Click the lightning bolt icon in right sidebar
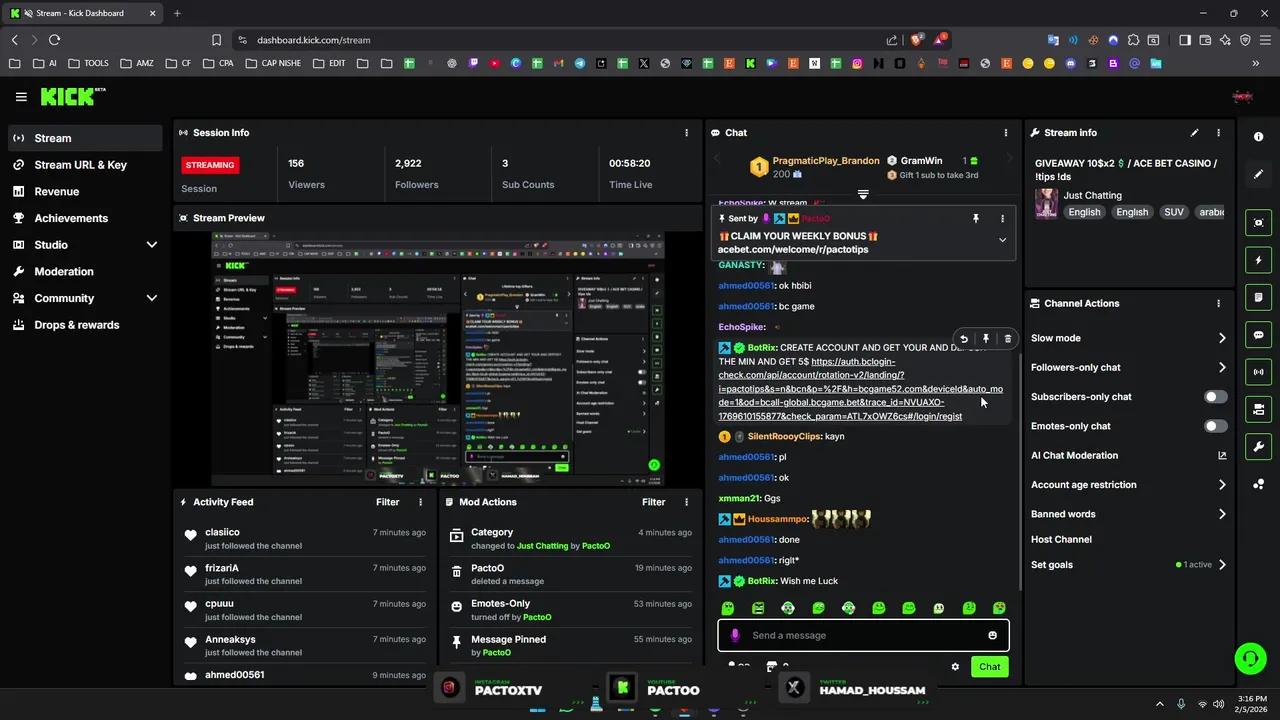The image size is (1280, 720). click(x=1258, y=260)
